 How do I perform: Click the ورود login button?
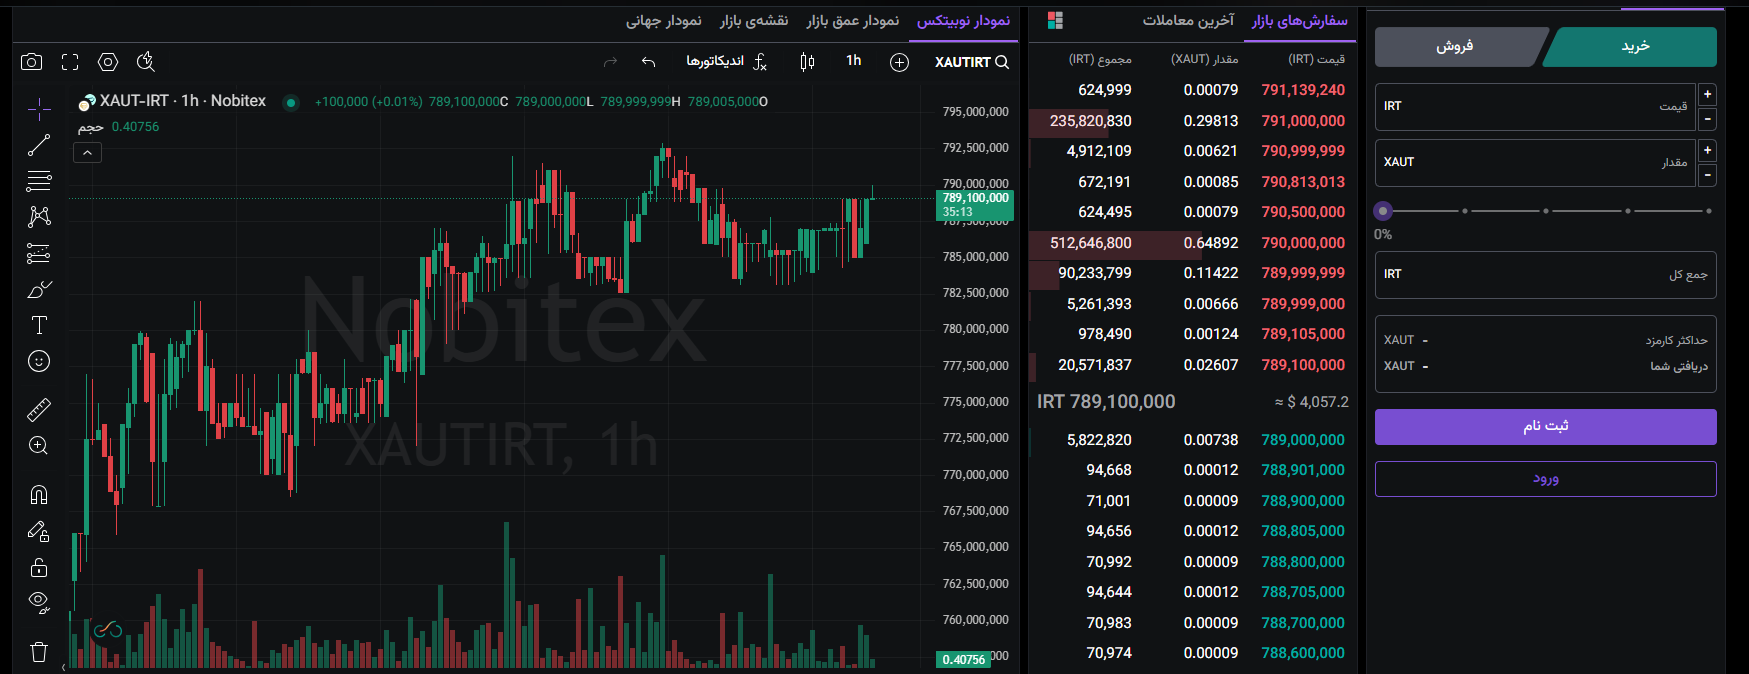tap(1546, 479)
